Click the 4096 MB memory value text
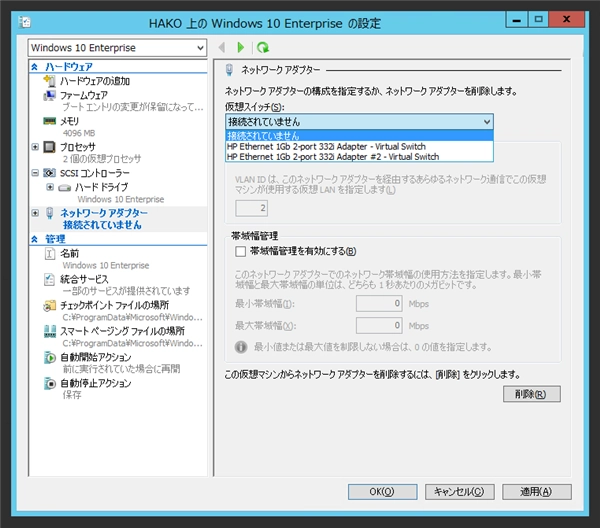 pos(79,133)
